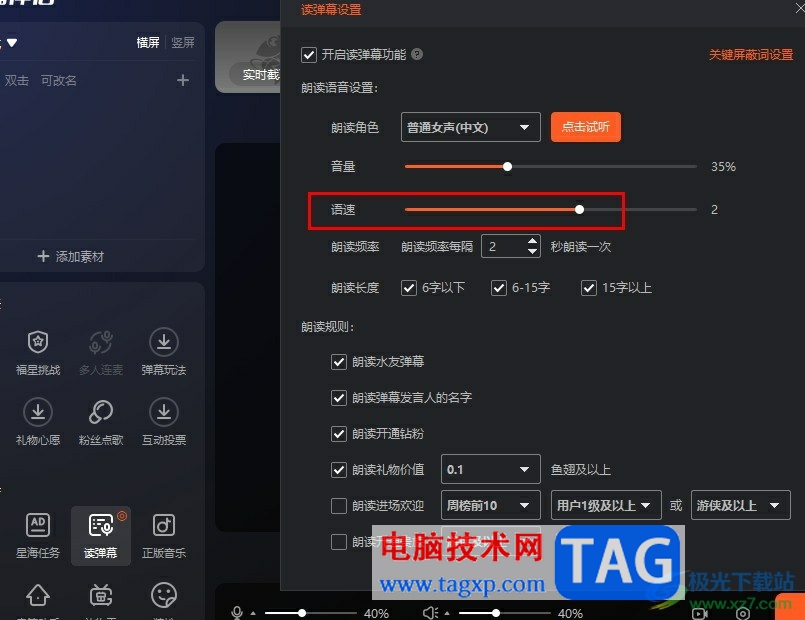
Task: Click the camera record icon at bottom right
Action: pos(699,613)
